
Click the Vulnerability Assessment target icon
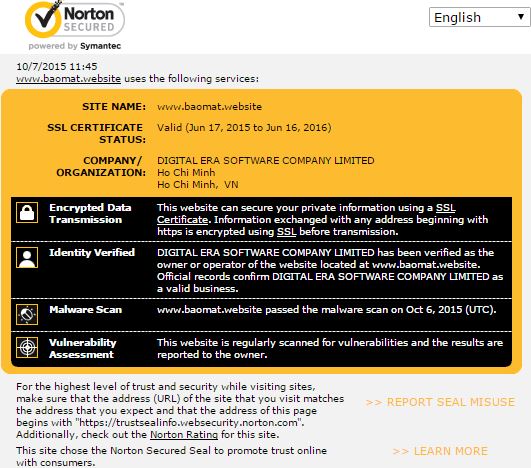point(27,347)
